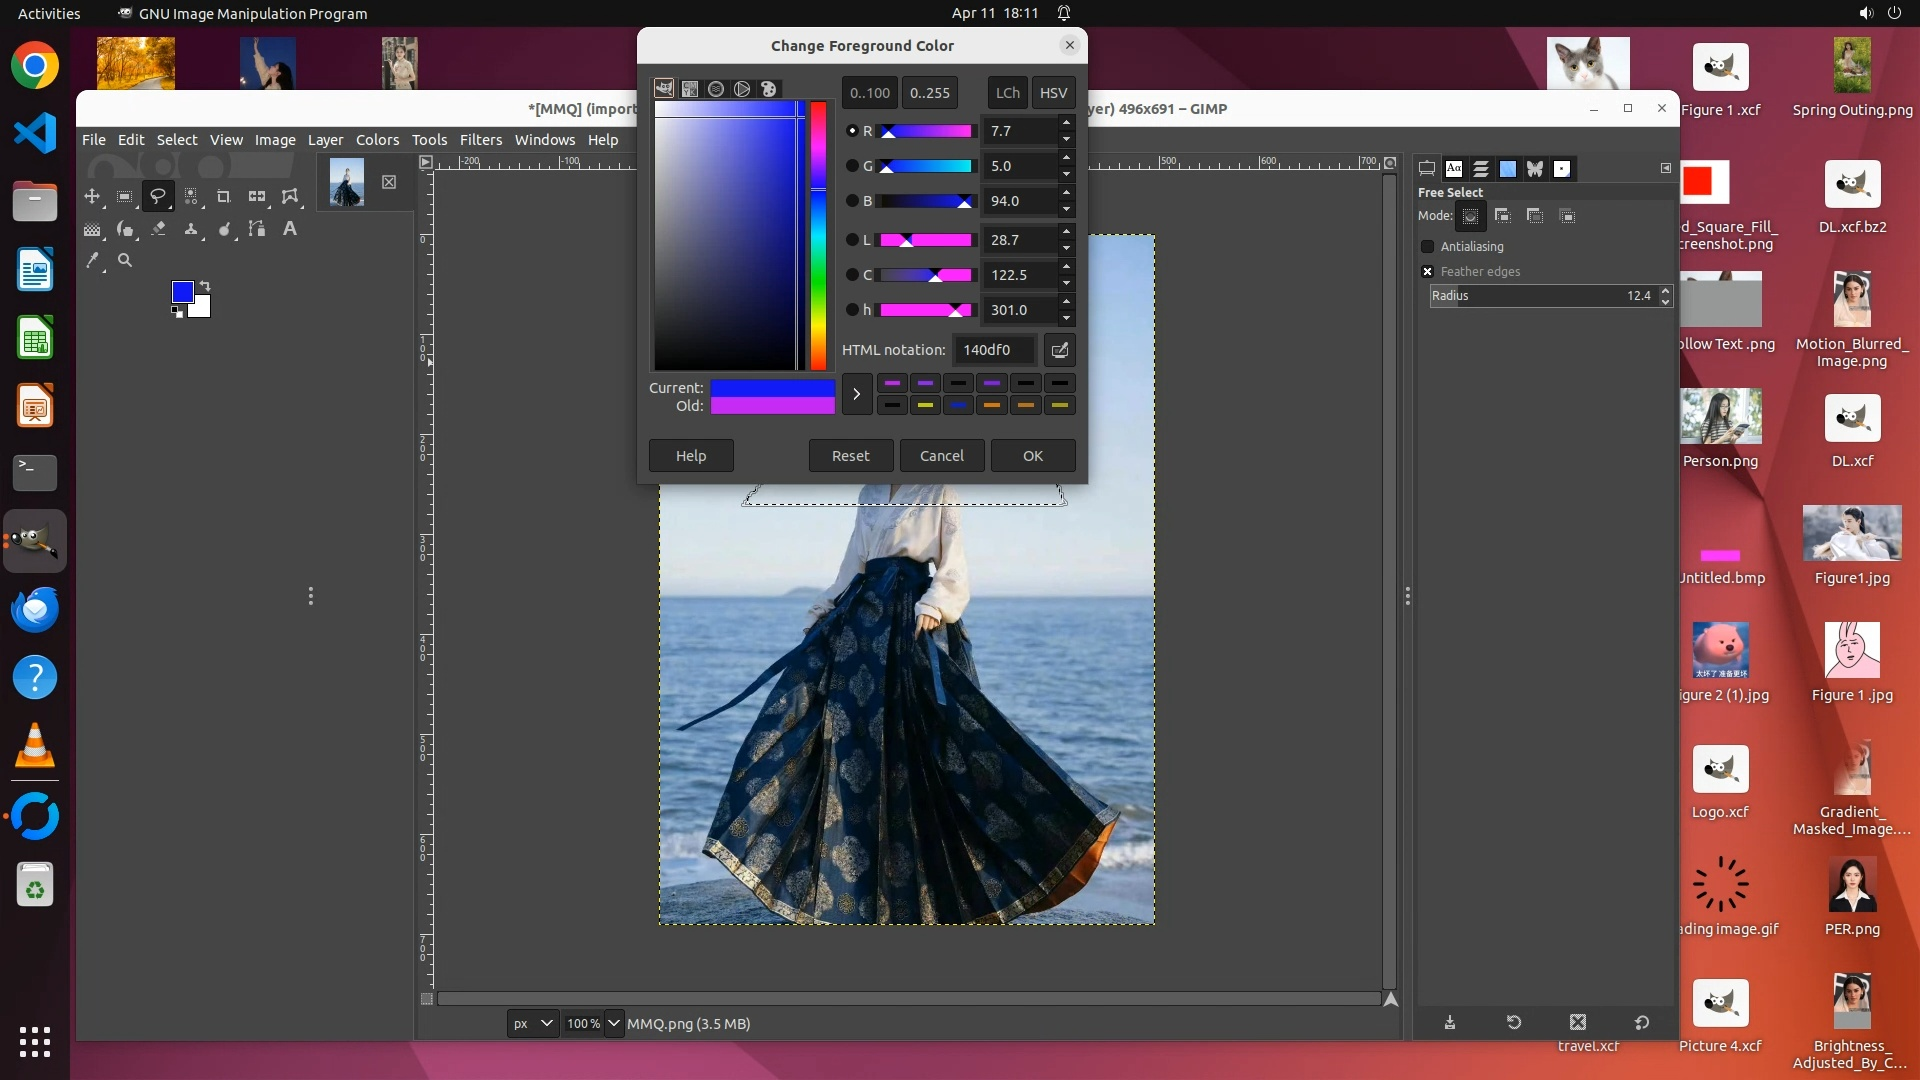The height and width of the screenshot is (1080, 1920).
Task: Swap foreground and background colors arrow
Action: point(205,286)
